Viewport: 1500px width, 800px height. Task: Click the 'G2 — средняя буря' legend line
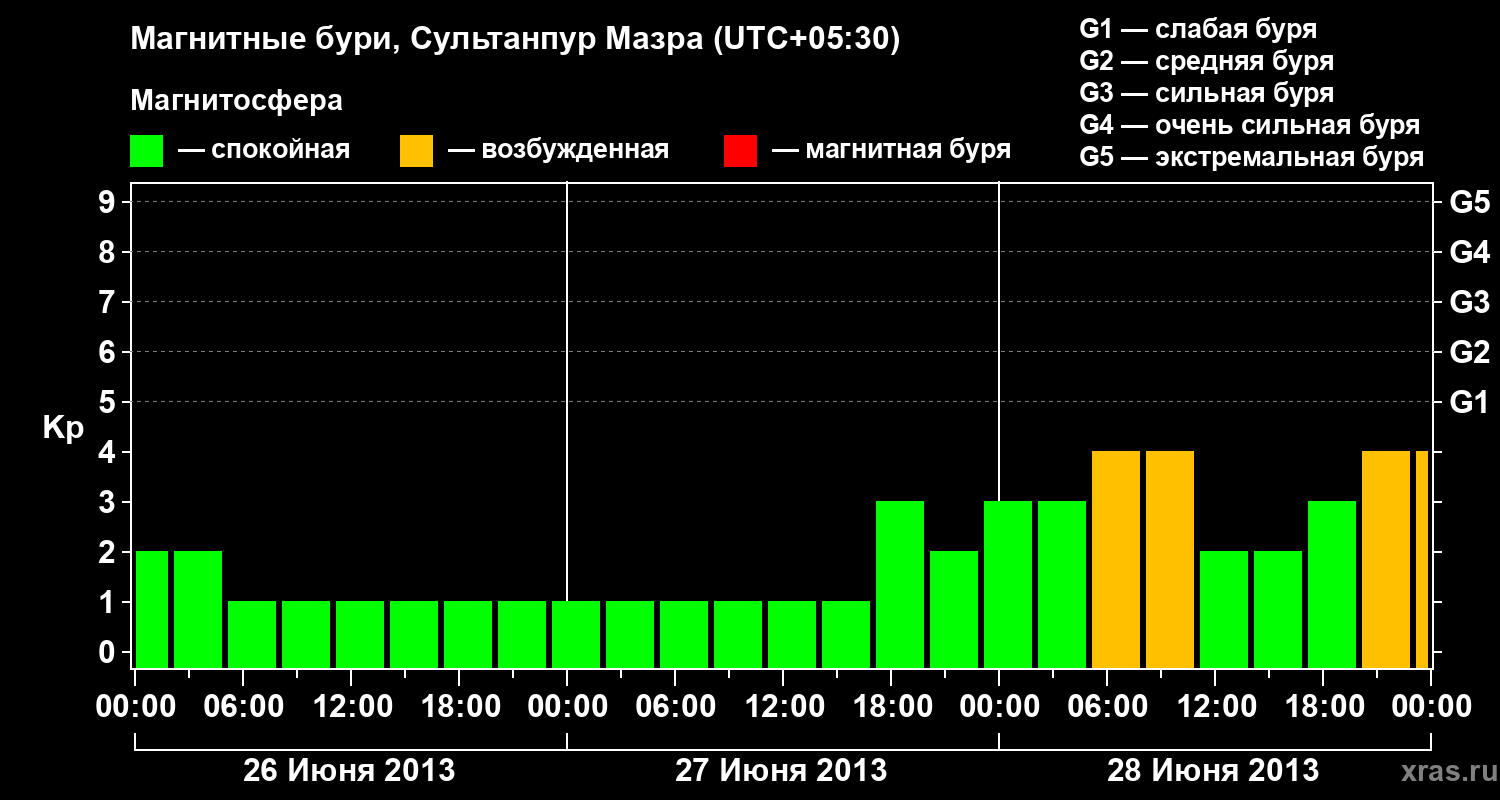[x=1206, y=61]
